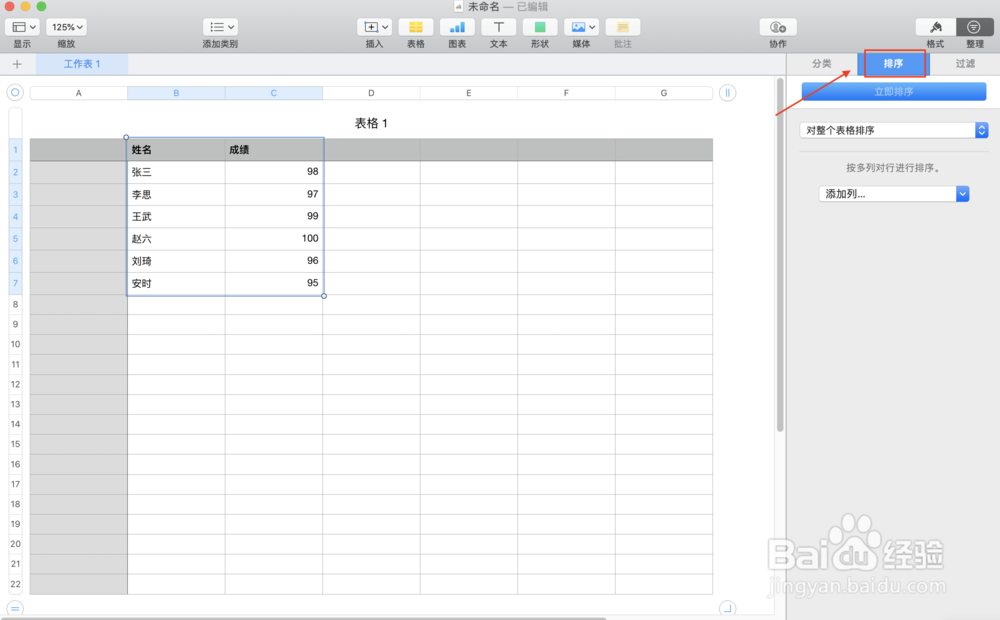
Task: Click the 形状 shape toolbar icon
Action: (x=540, y=27)
